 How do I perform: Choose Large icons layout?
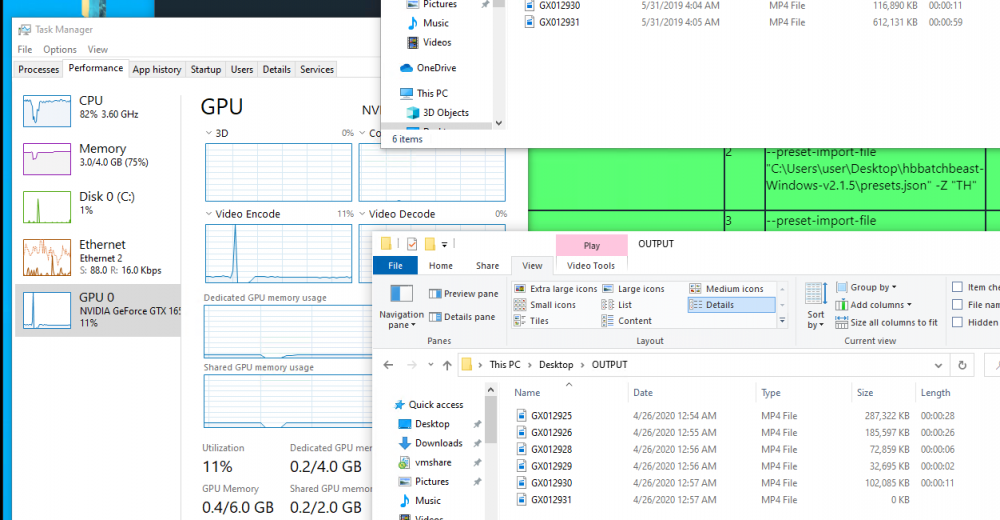(x=633, y=288)
